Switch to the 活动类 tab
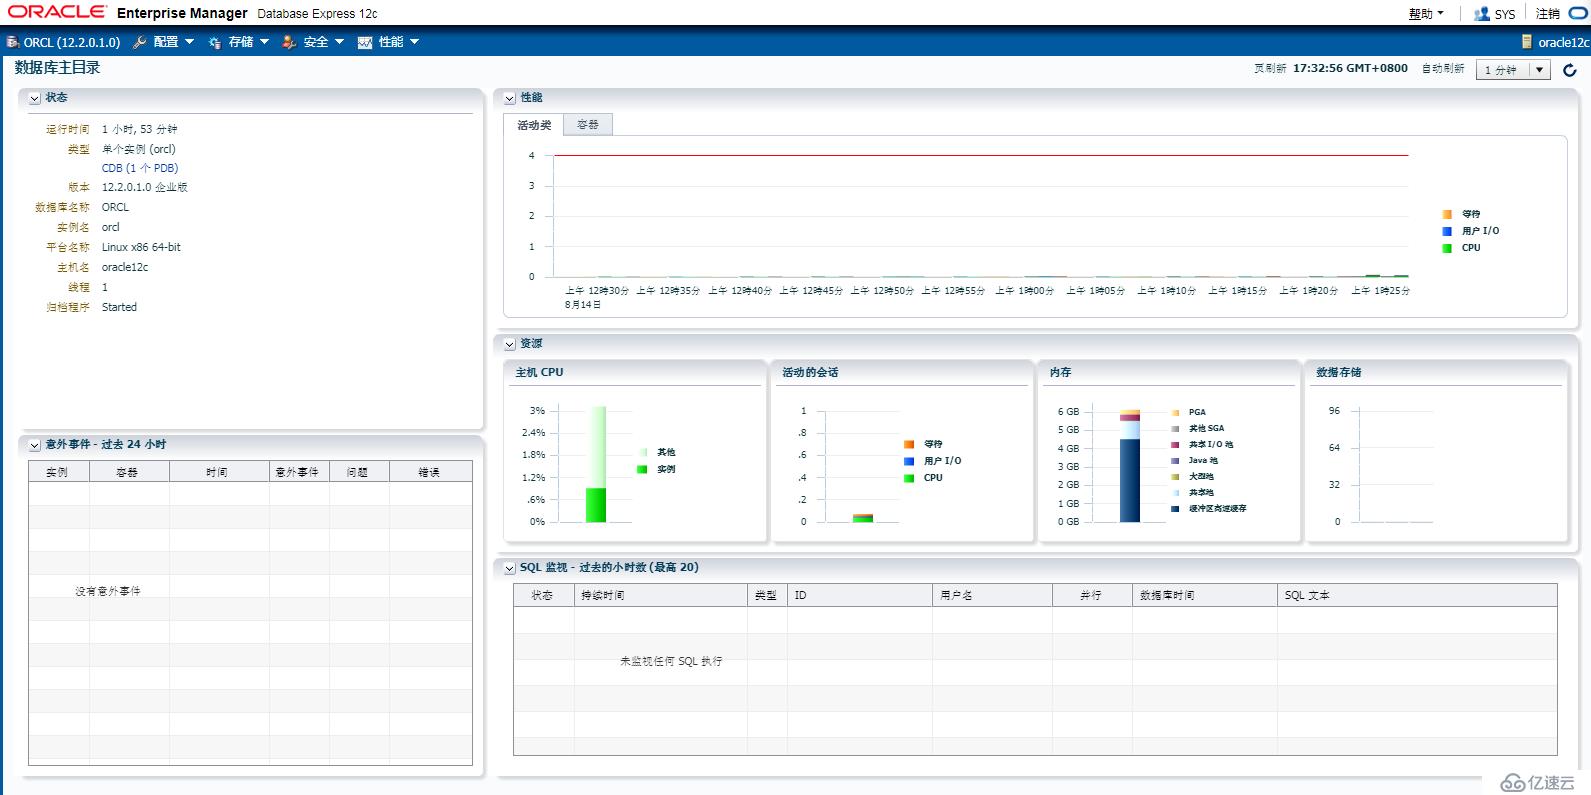Image resolution: width=1591 pixels, height=795 pixels. [x=534, y=125]
